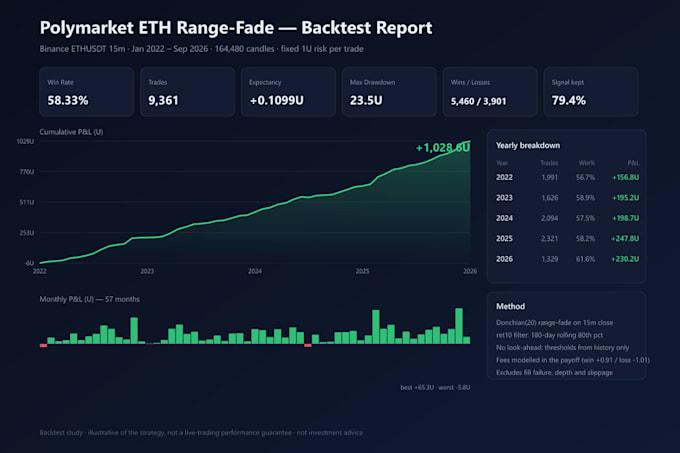Click the 2024 P&L value +198.7U
The image size is (680, 453).
pyautogui.click(x=625, y=218)
